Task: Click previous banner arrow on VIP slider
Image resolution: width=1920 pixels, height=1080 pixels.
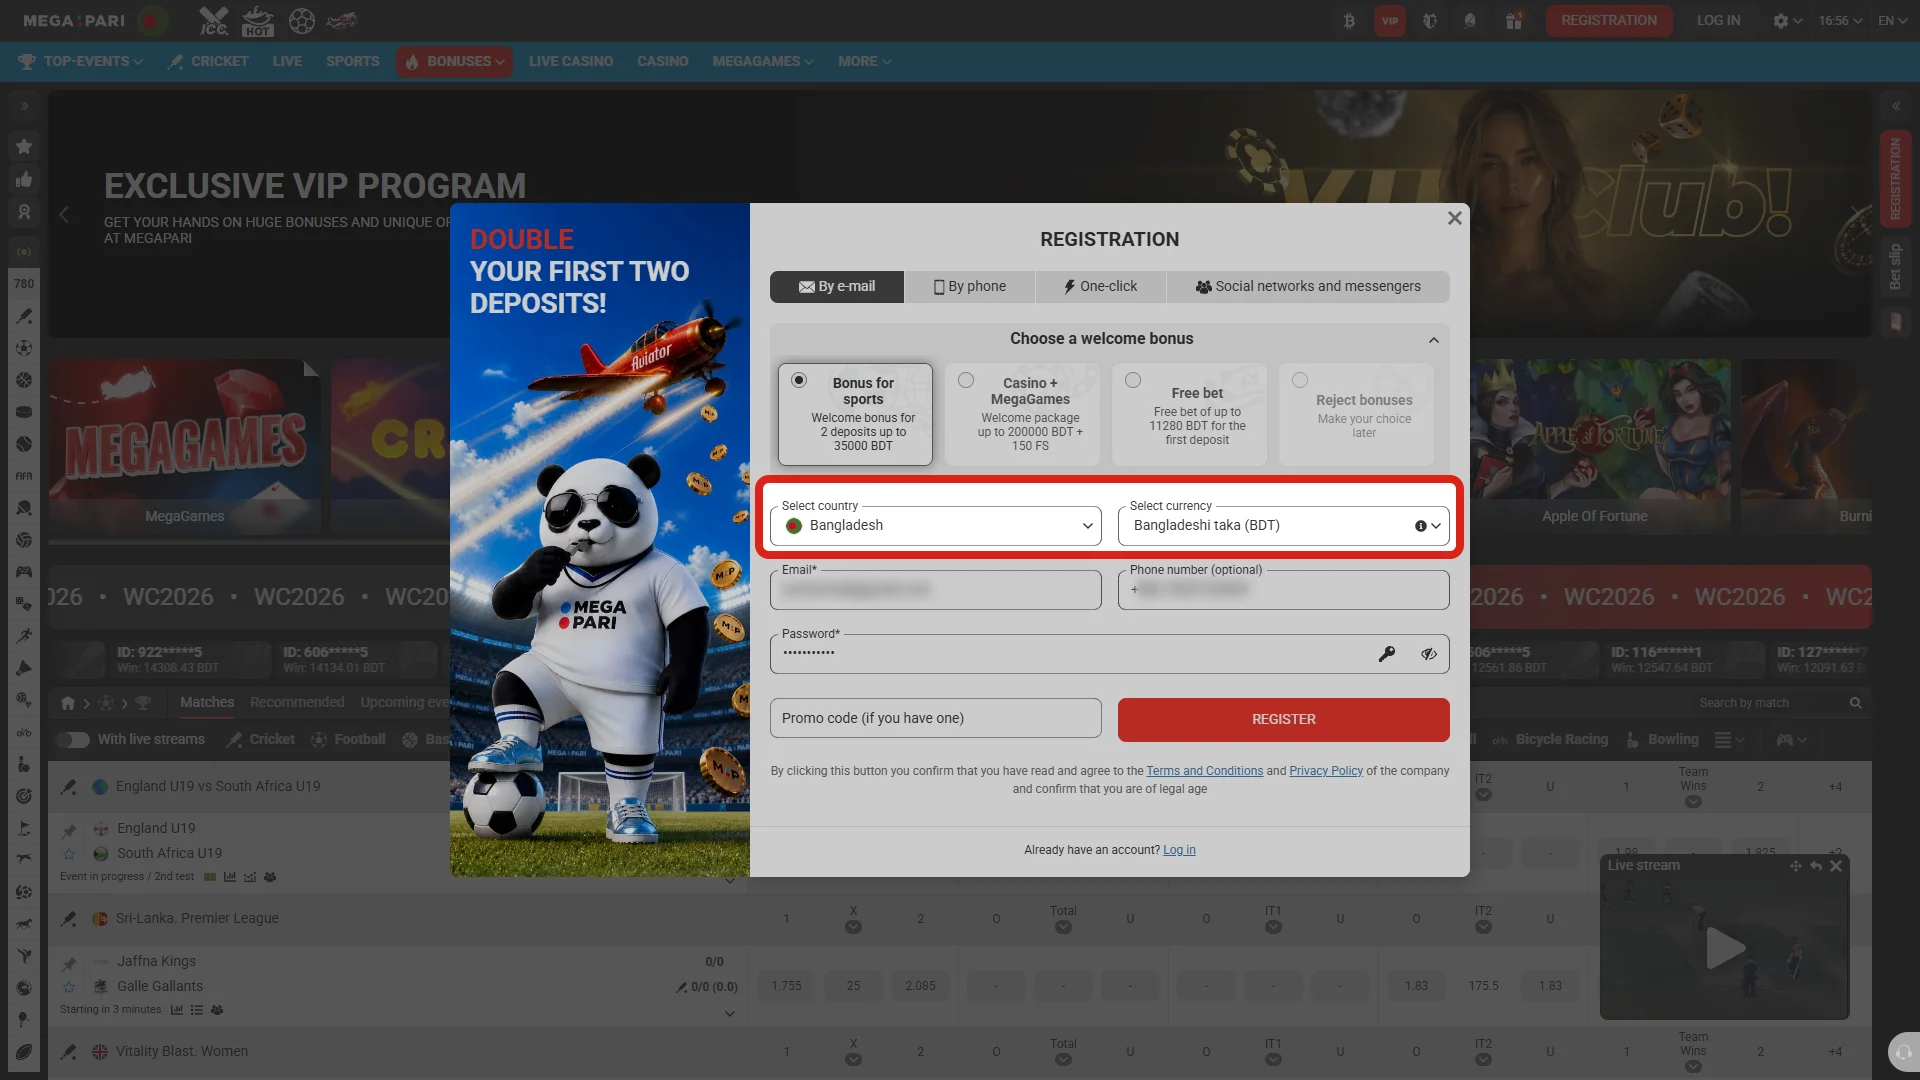Action: coord(64,214)
